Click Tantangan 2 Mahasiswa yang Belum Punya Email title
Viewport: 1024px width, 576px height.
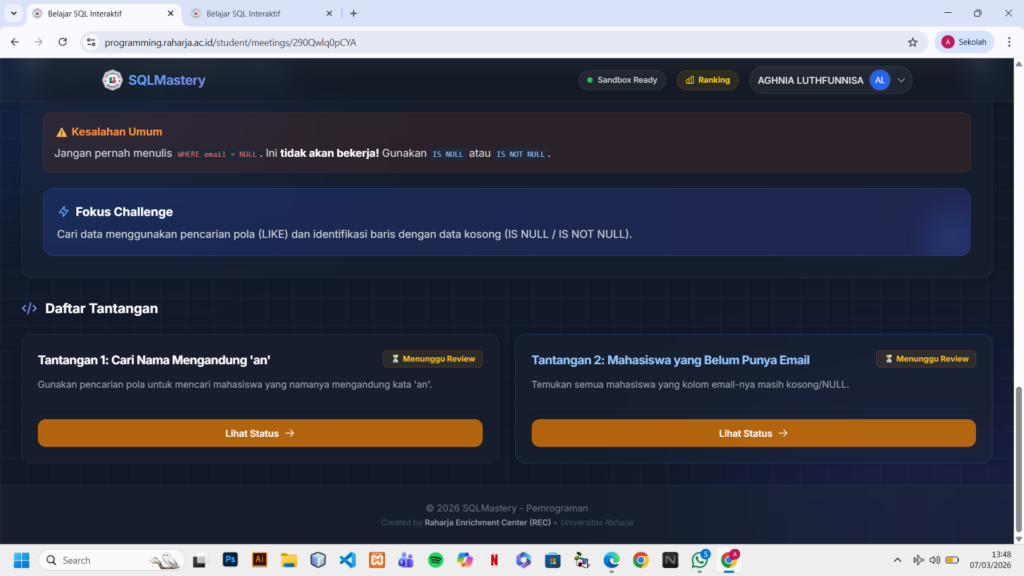coord(670,360)
